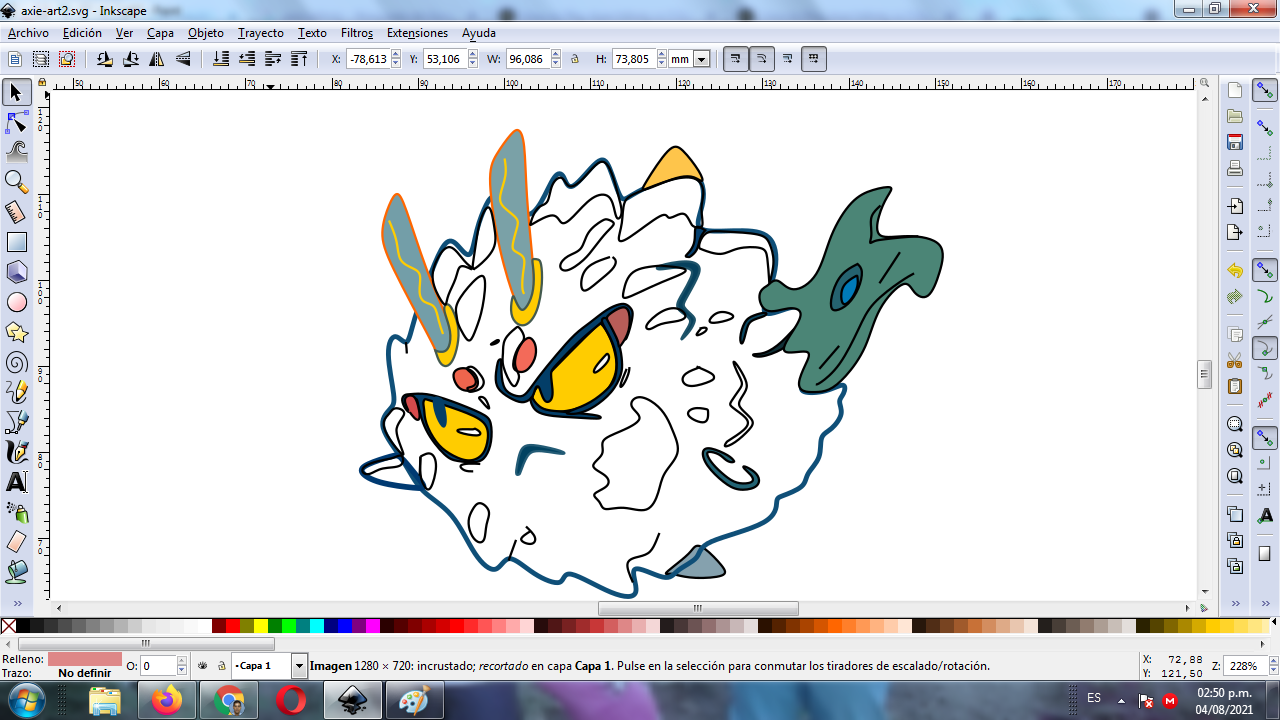
Task: Click the Relleno fill color indicator
Action: tap(85, 659)
